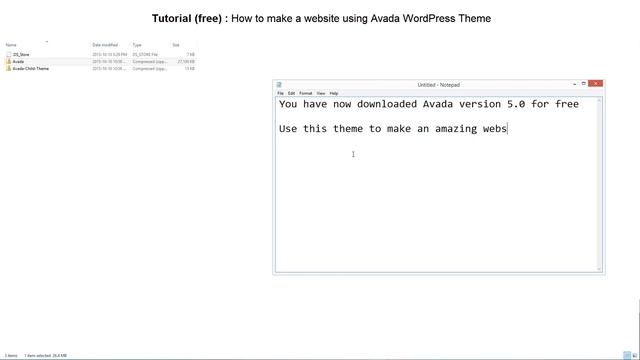Click the Avada file's size value
Image resolution: width=640 pixels, height=360 pixels.
186,62
